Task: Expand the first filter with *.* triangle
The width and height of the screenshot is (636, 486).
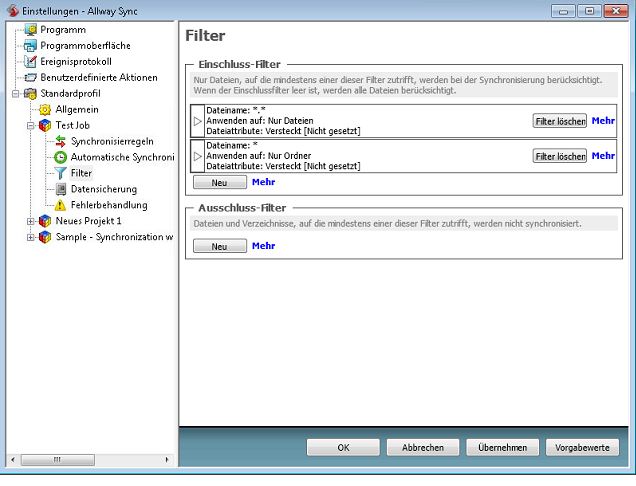Action: (x=197, y=121)
